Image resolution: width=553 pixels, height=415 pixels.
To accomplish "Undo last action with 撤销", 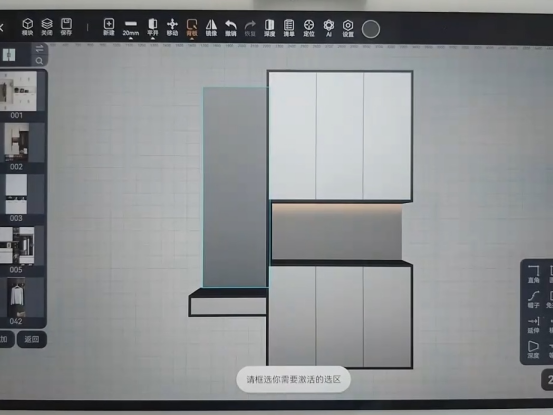I will tap(231, 28).
